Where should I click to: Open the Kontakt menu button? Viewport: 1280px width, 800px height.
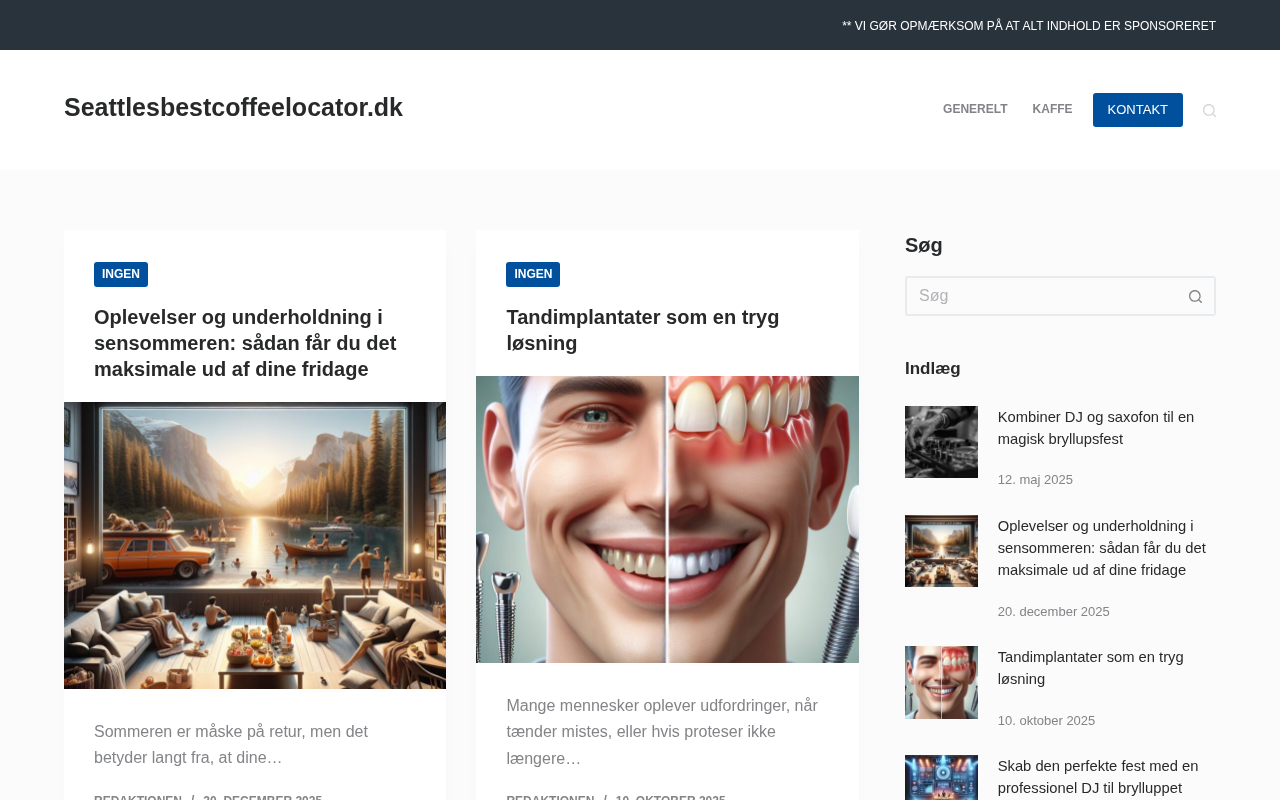point(1138,110)
